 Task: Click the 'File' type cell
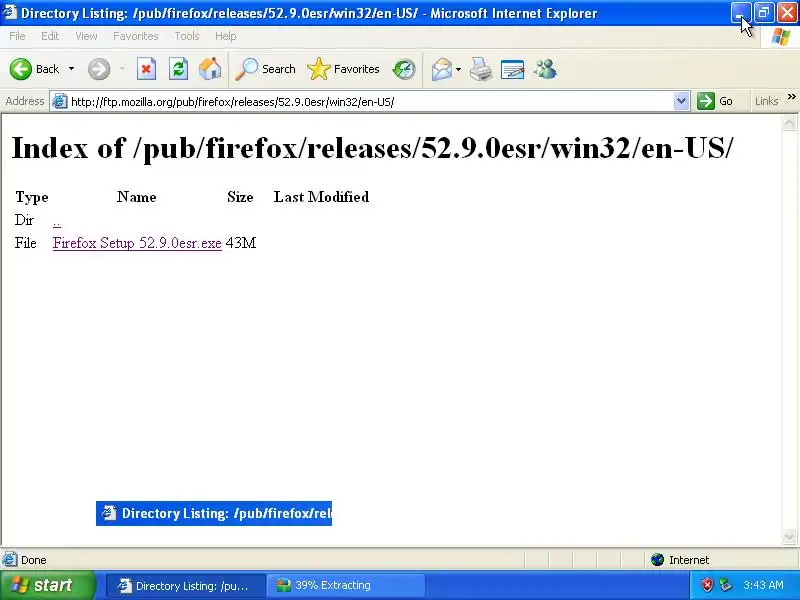(26, 243)
